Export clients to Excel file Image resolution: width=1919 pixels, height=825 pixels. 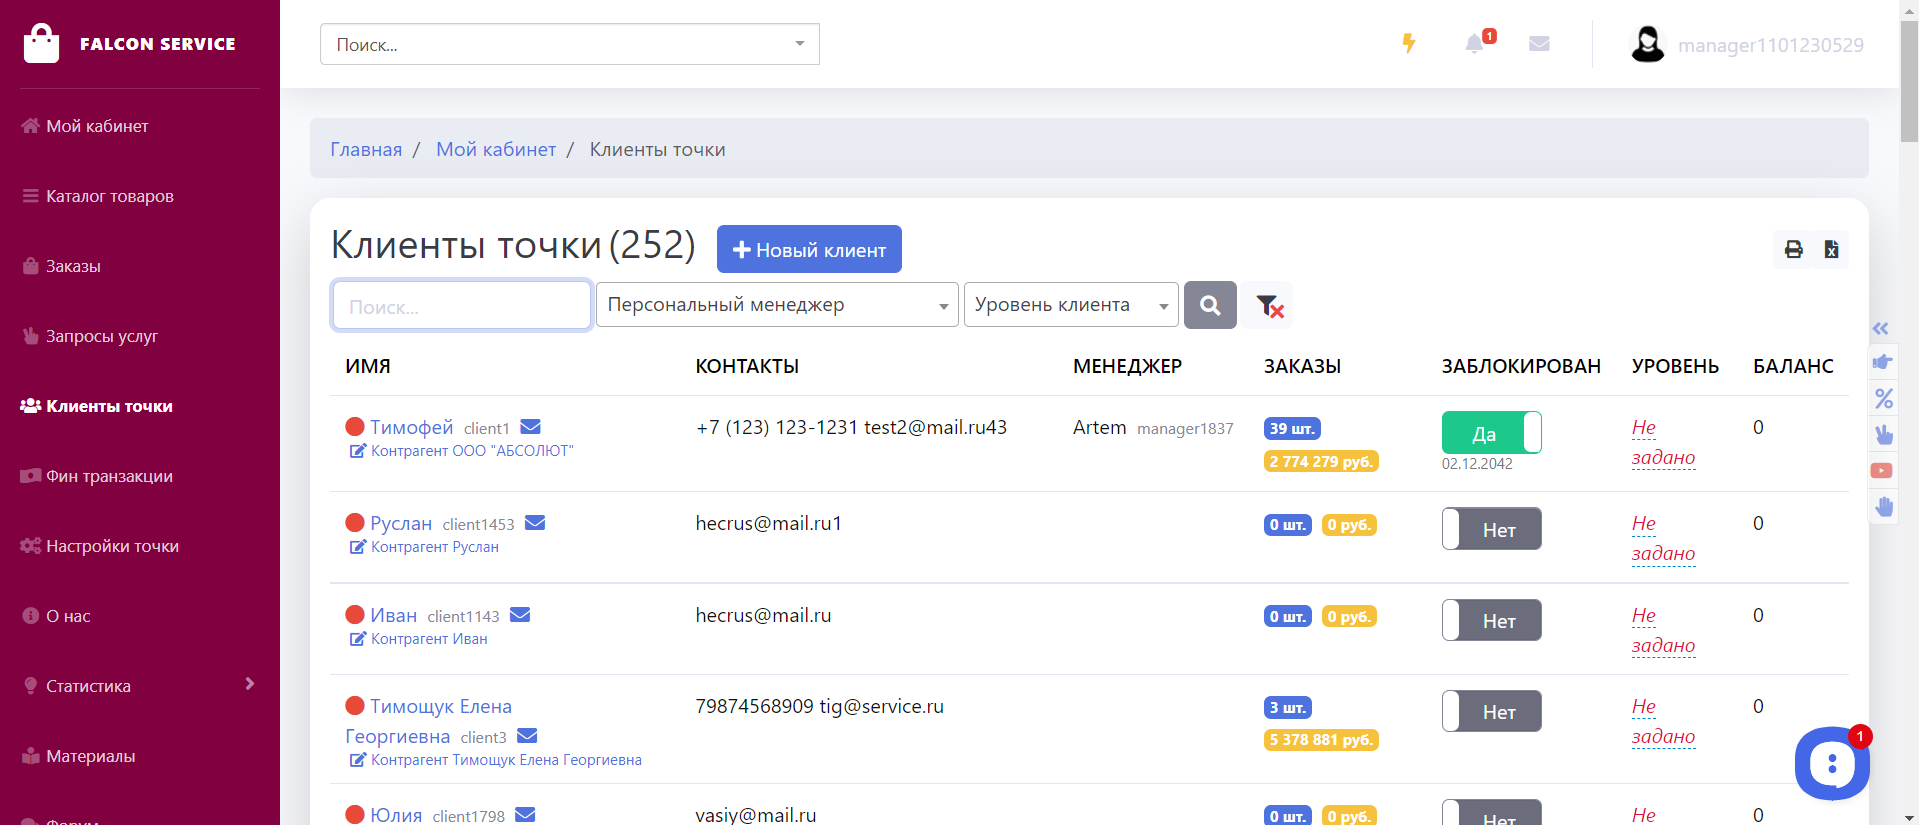(x=1831, y=249)
